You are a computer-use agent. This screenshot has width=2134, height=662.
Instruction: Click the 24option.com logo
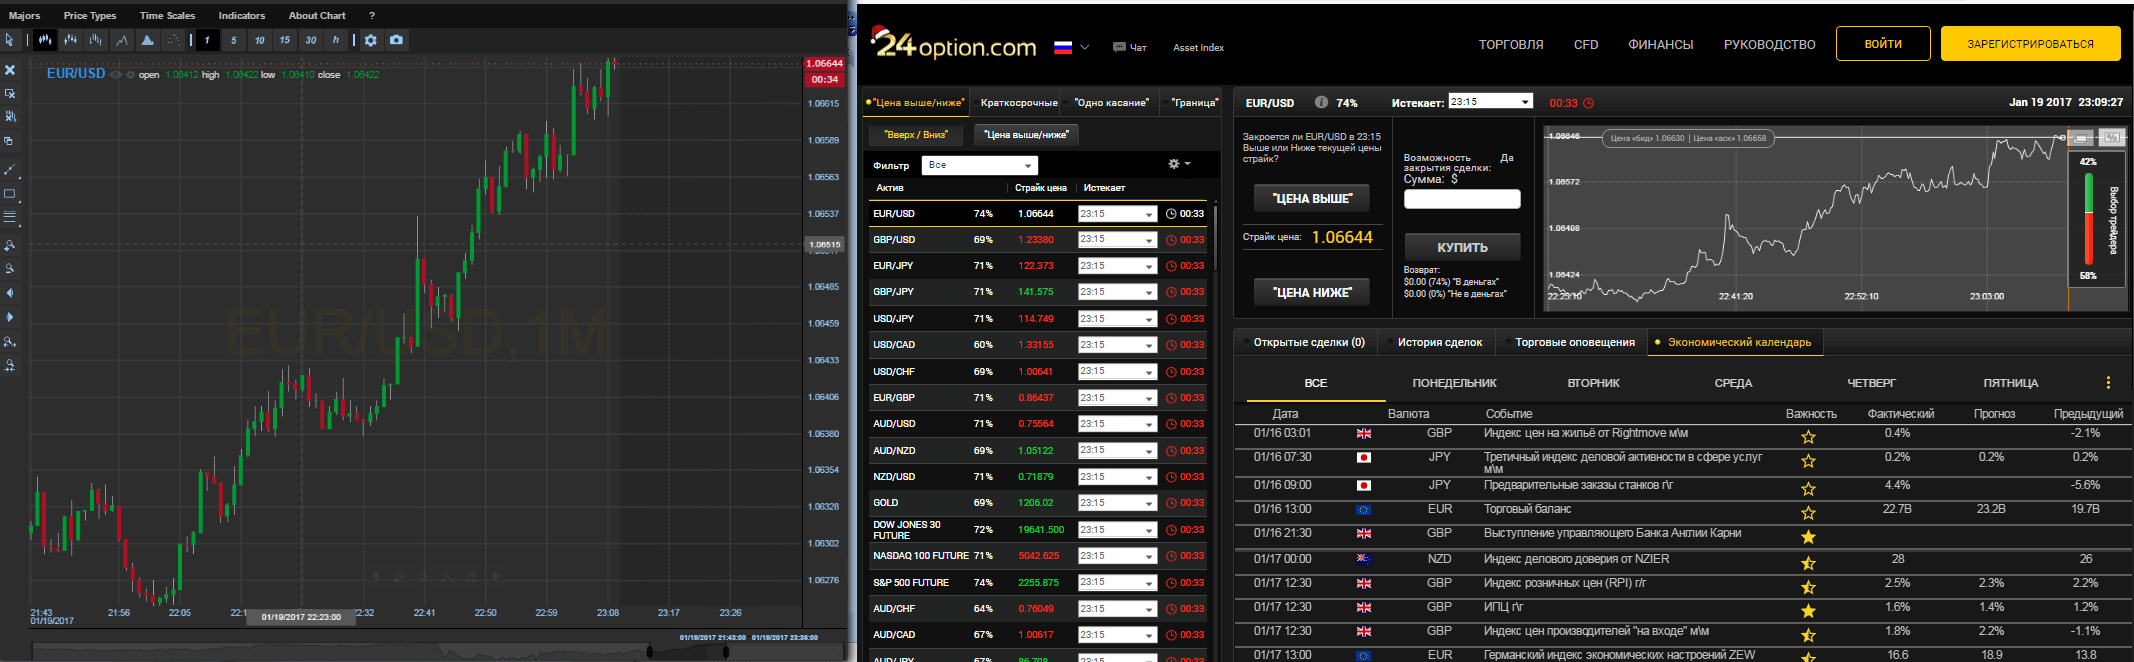pos(954,44)
